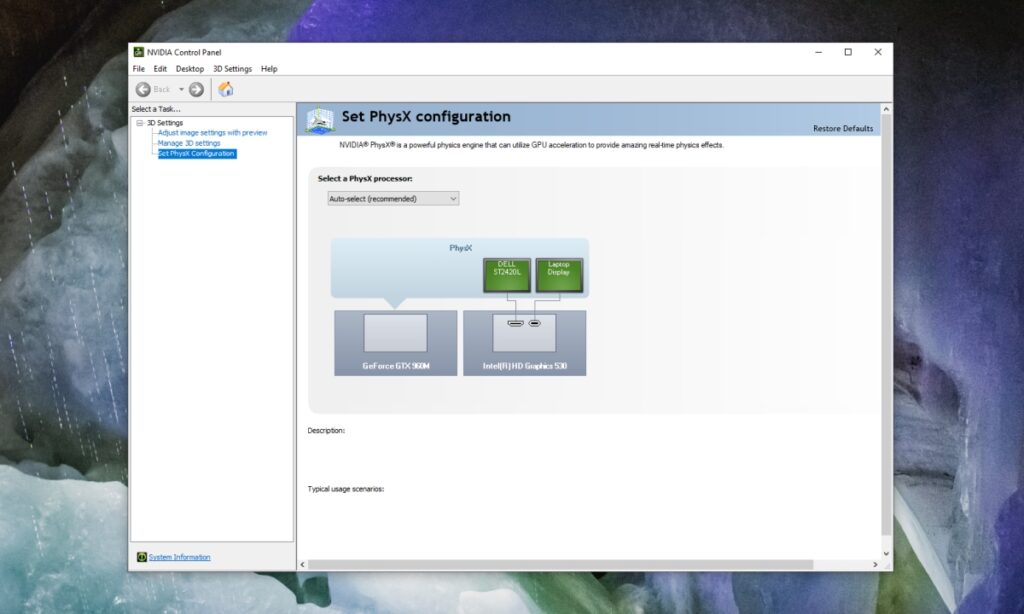Screen dimensions: 1024x614
Task: Click the System Information gear icon
Action: tap(141, 557)
